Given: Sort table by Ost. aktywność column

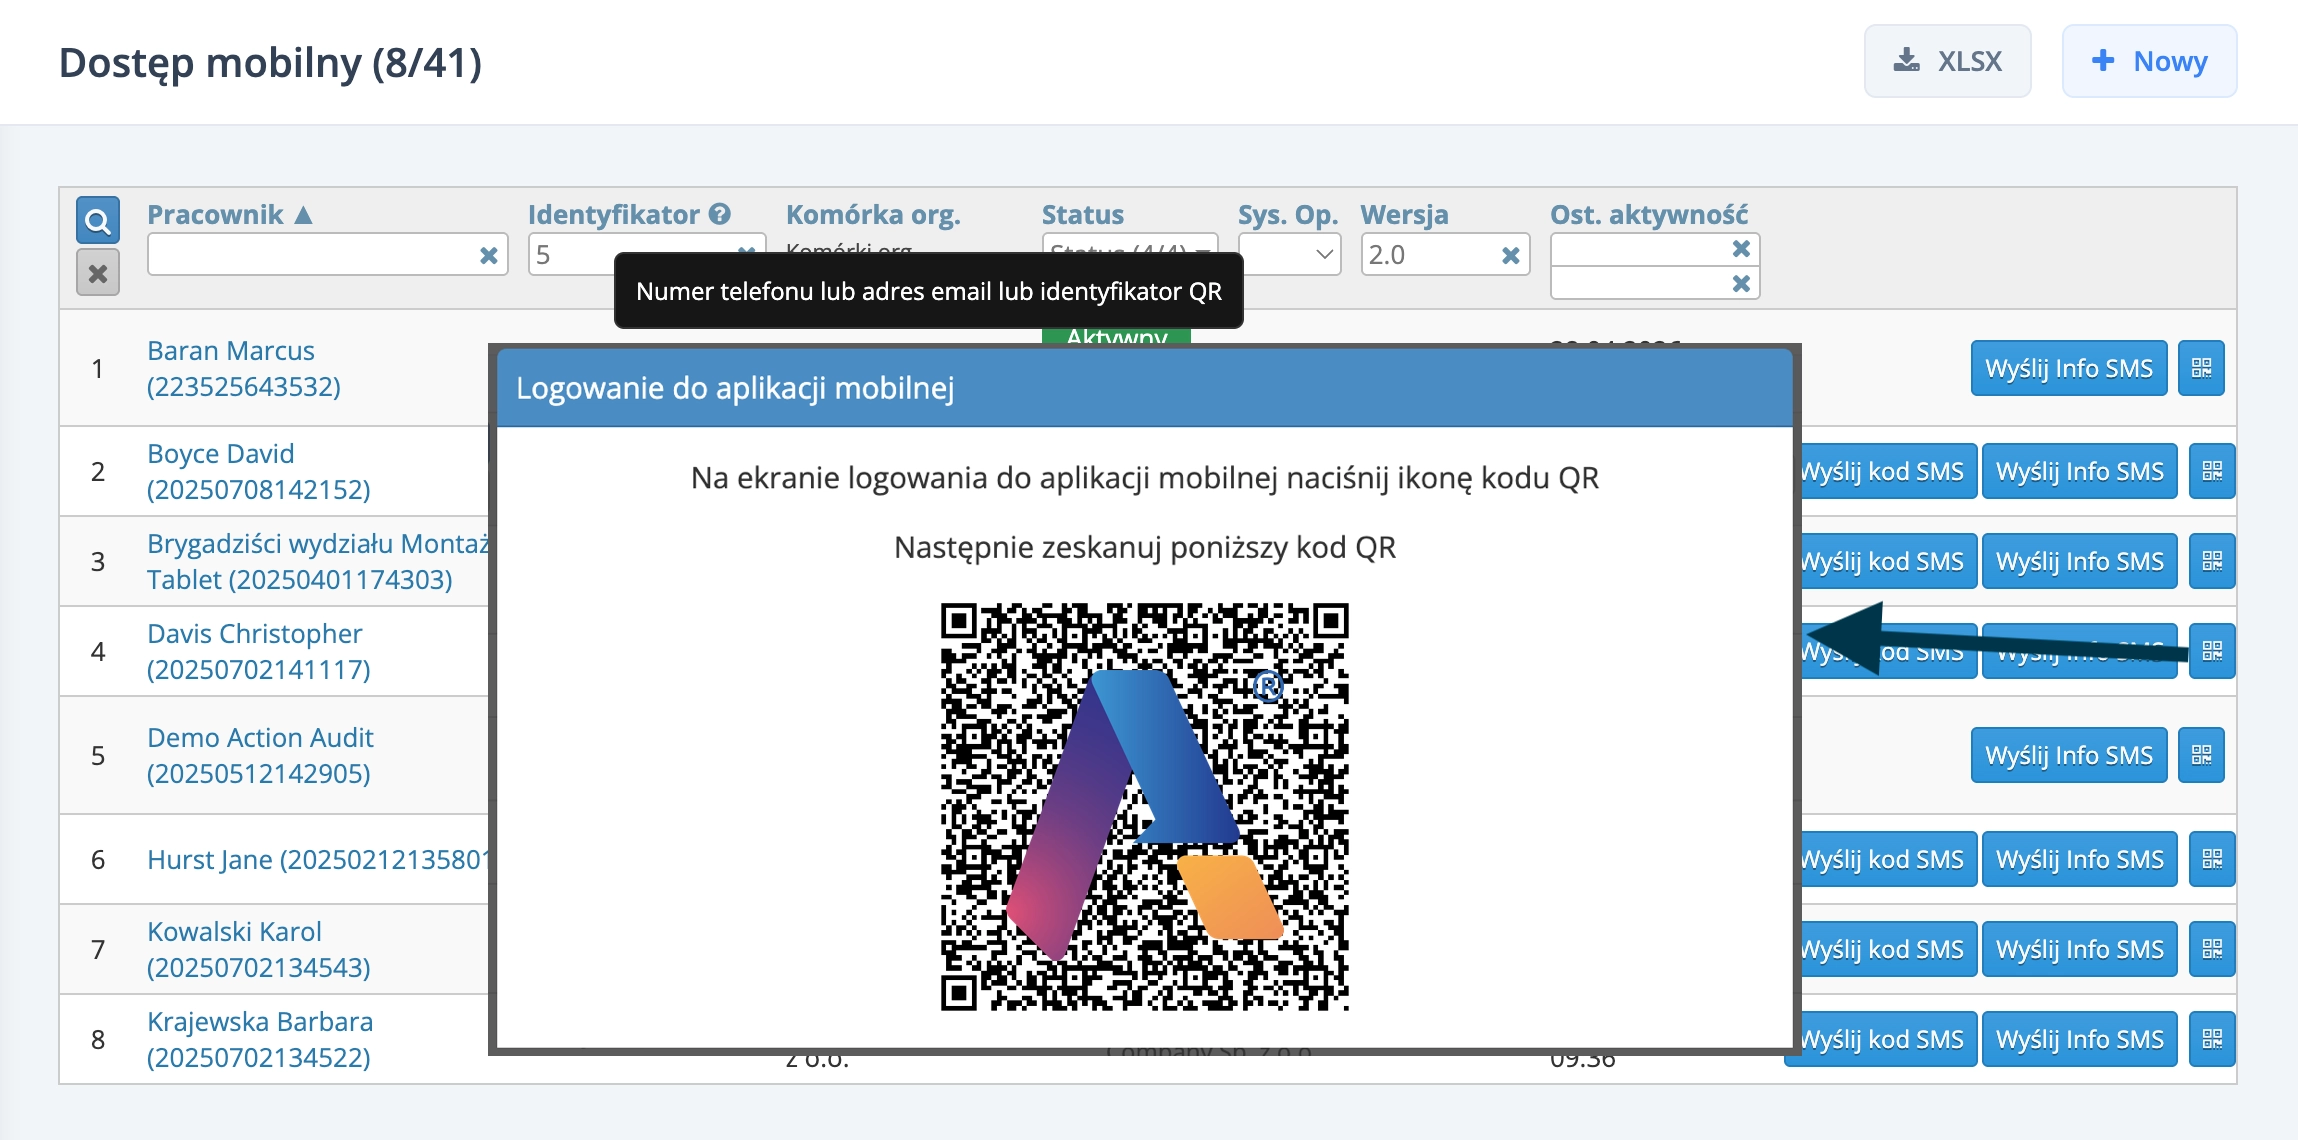Looking at the screenshot, I should 1648,214.
